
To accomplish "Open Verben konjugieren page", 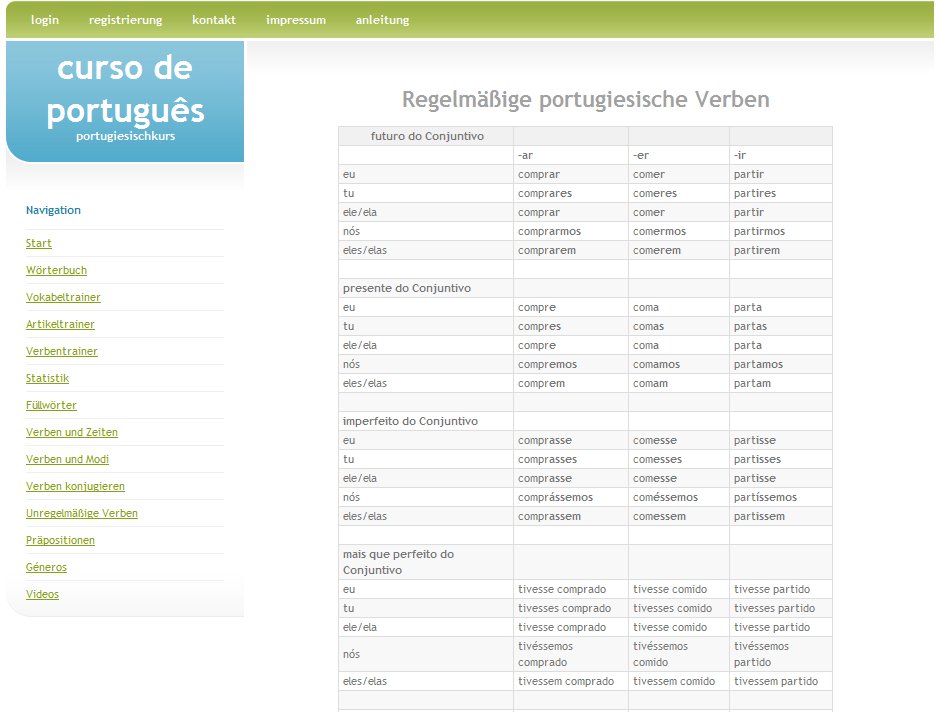I will tap(75, 487).
